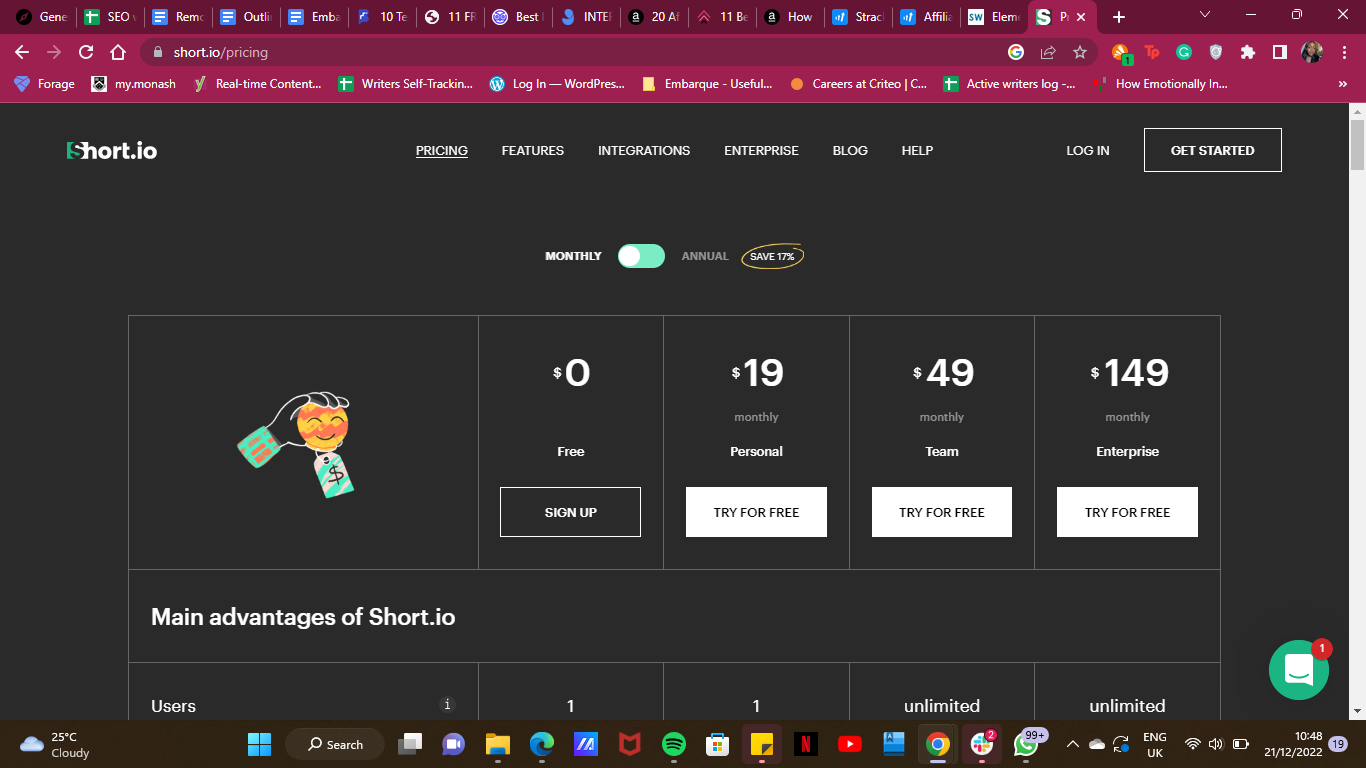
Task: Close the active Short.io pricing tab
Action: coord(1081,17)
